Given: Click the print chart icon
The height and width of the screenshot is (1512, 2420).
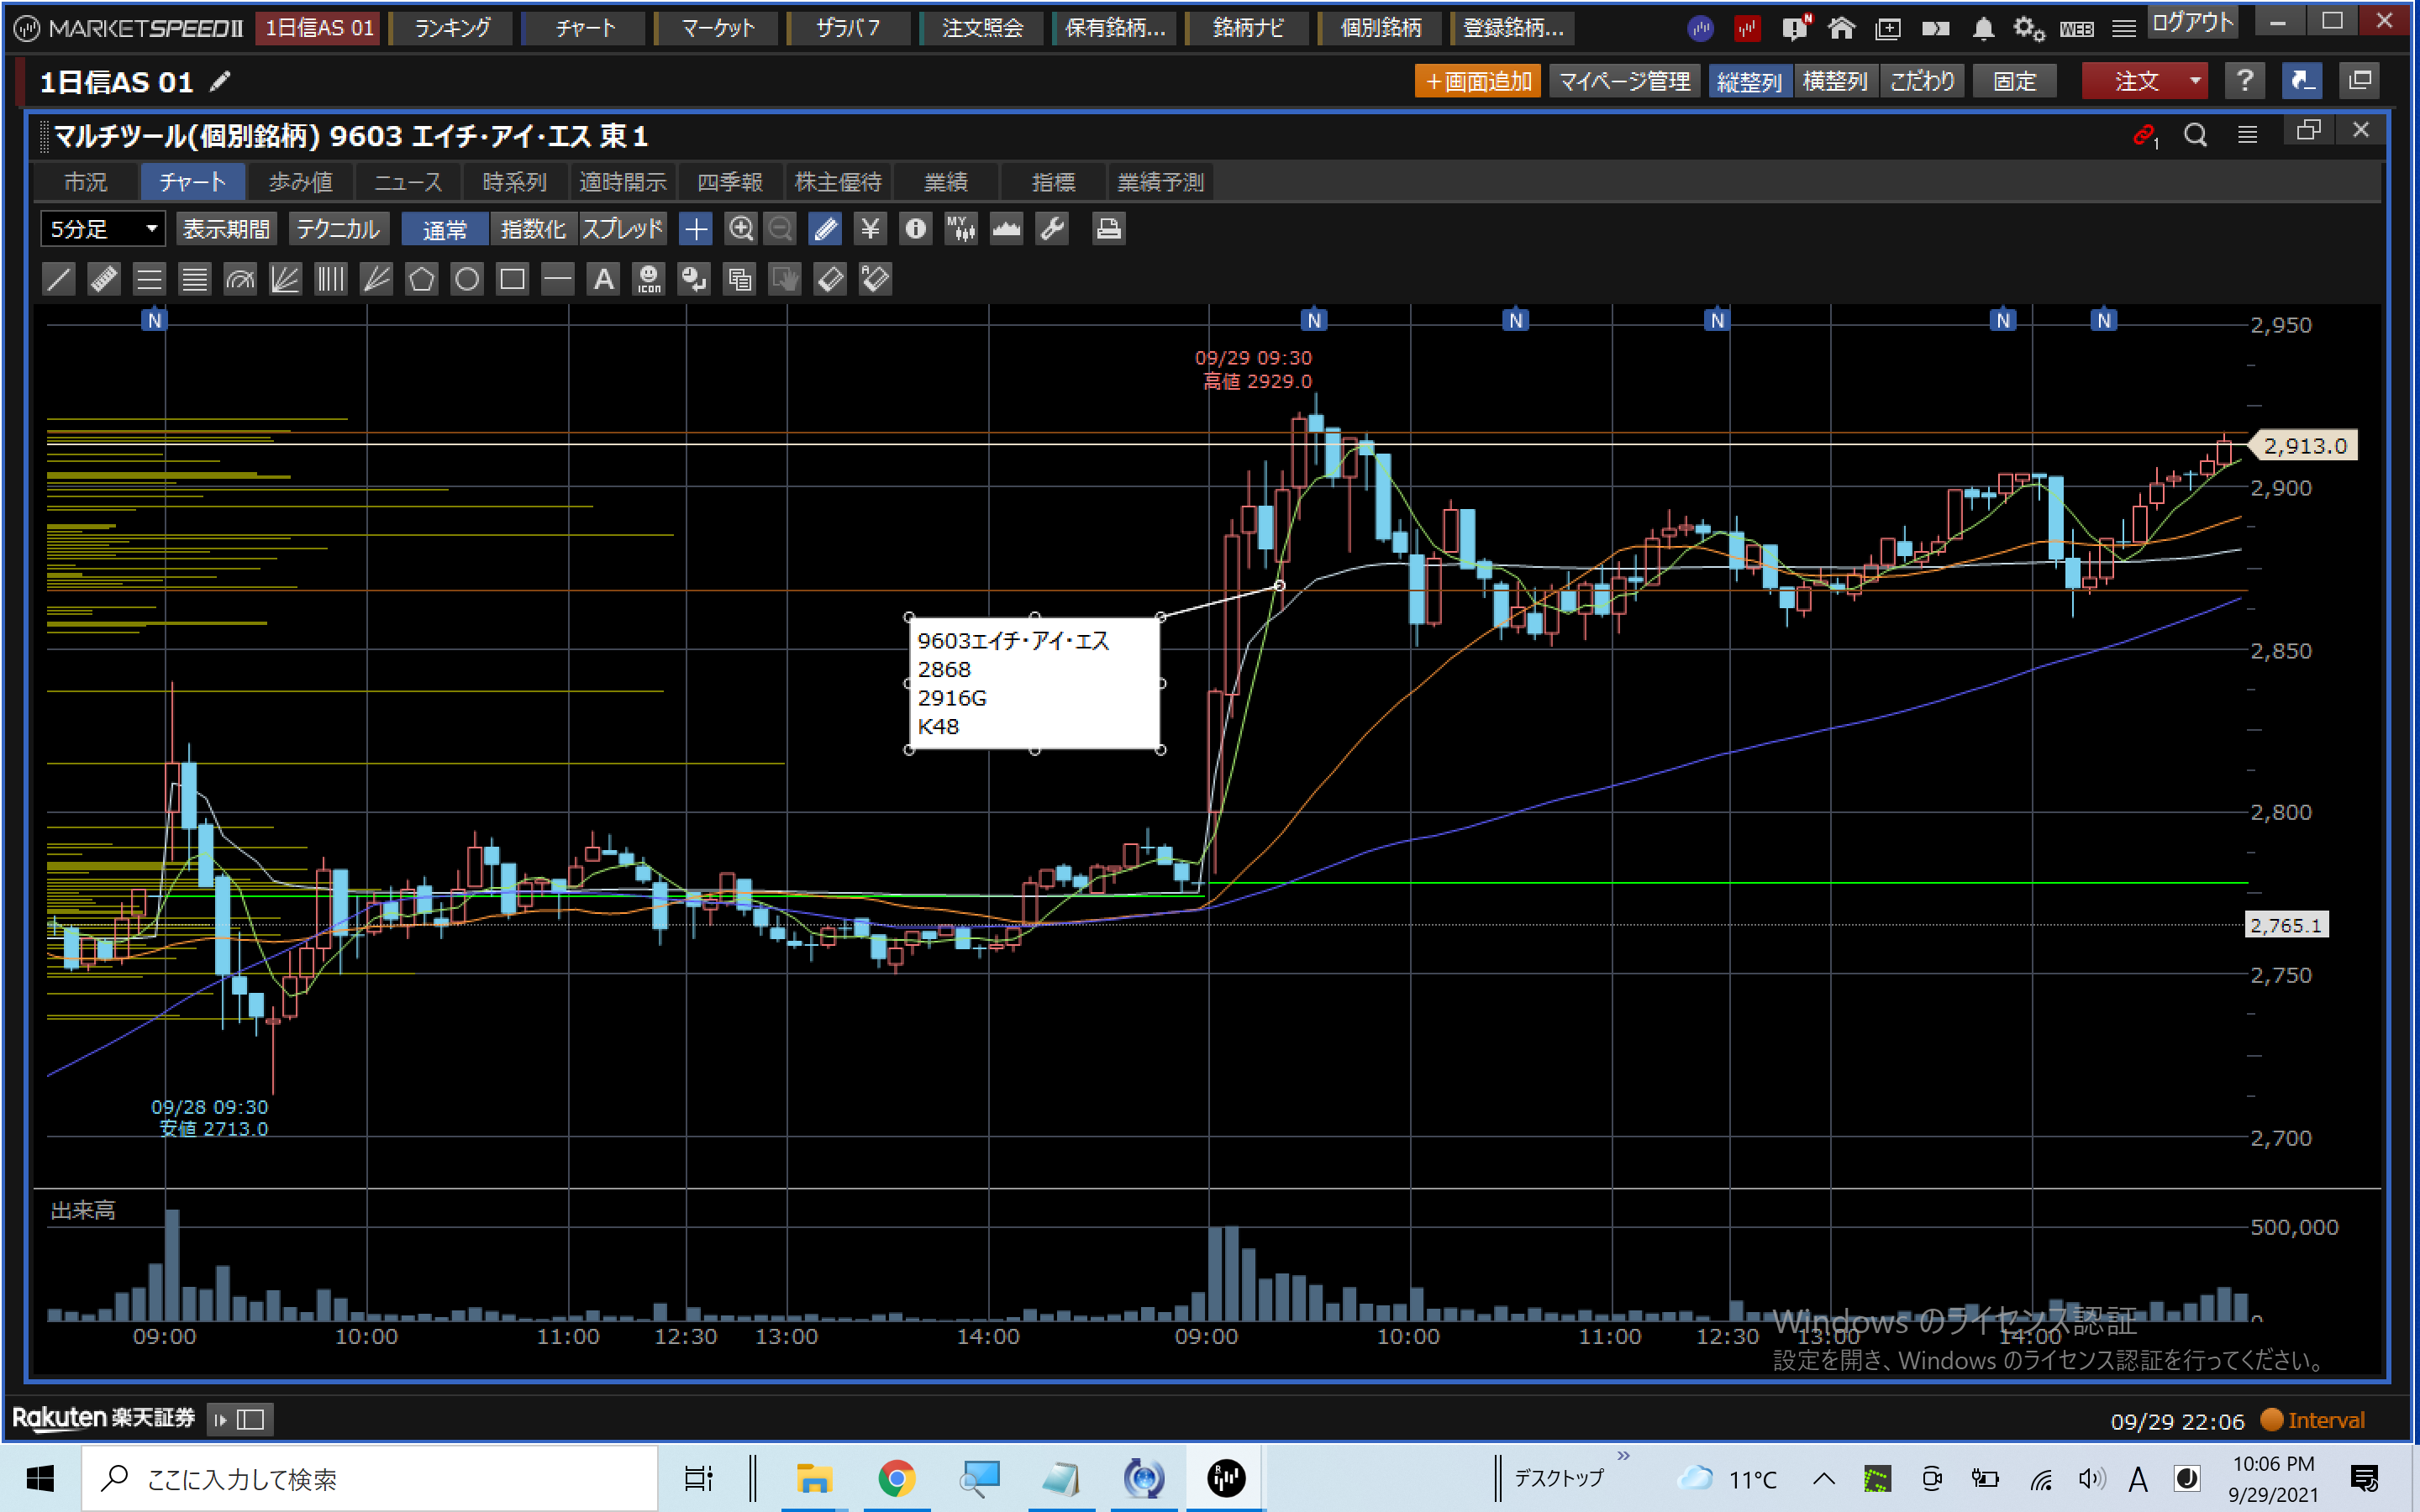Looking at the screenshot, I should pos(1108,229).
